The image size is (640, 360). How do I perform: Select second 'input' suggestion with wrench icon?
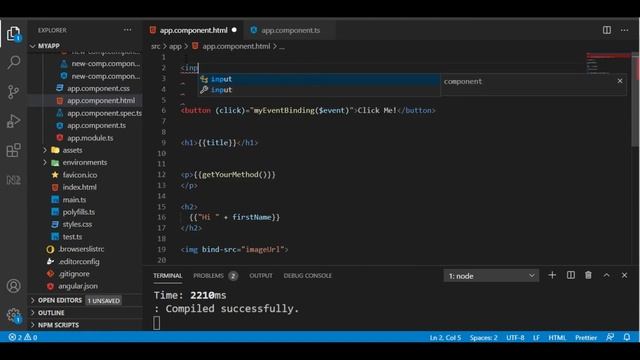(x=319, y=90)
